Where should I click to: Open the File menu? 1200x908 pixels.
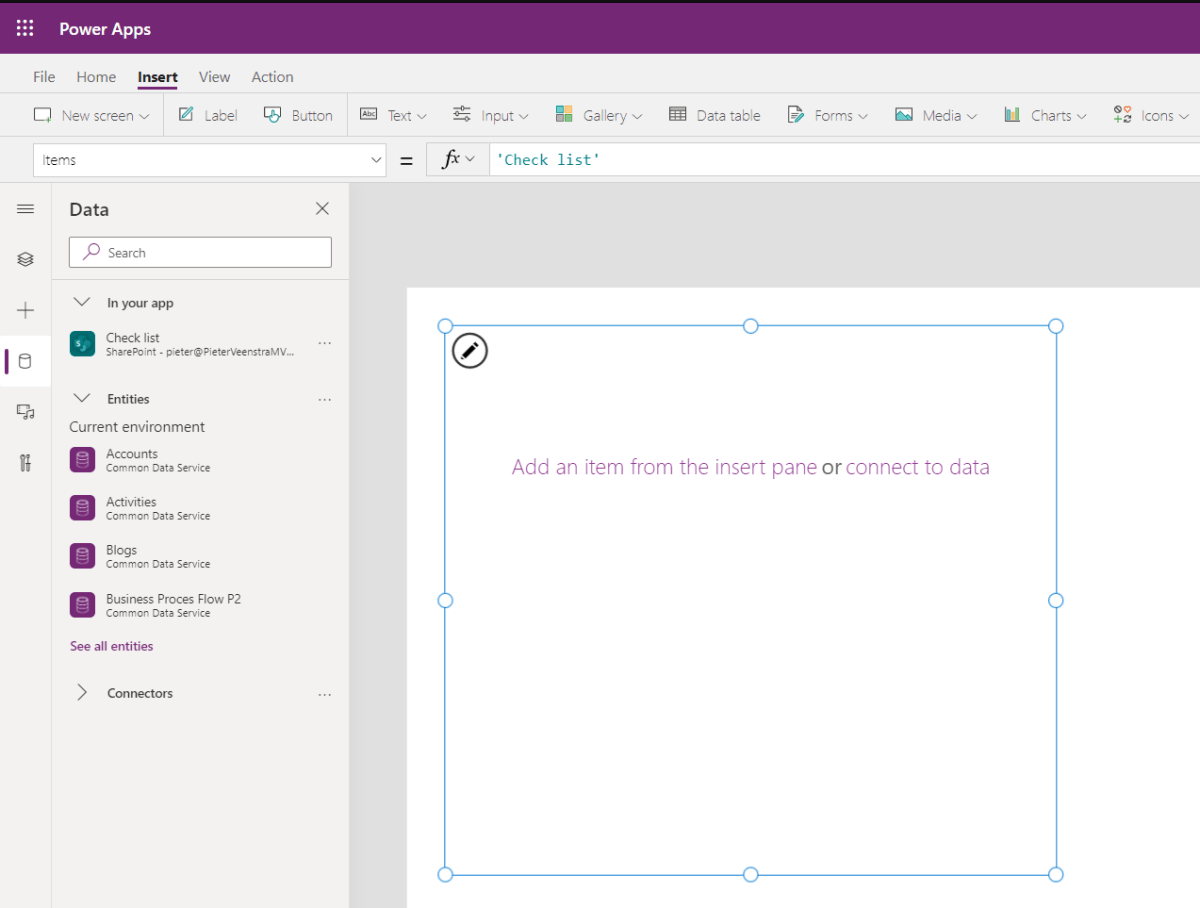[x=43, y=76]
